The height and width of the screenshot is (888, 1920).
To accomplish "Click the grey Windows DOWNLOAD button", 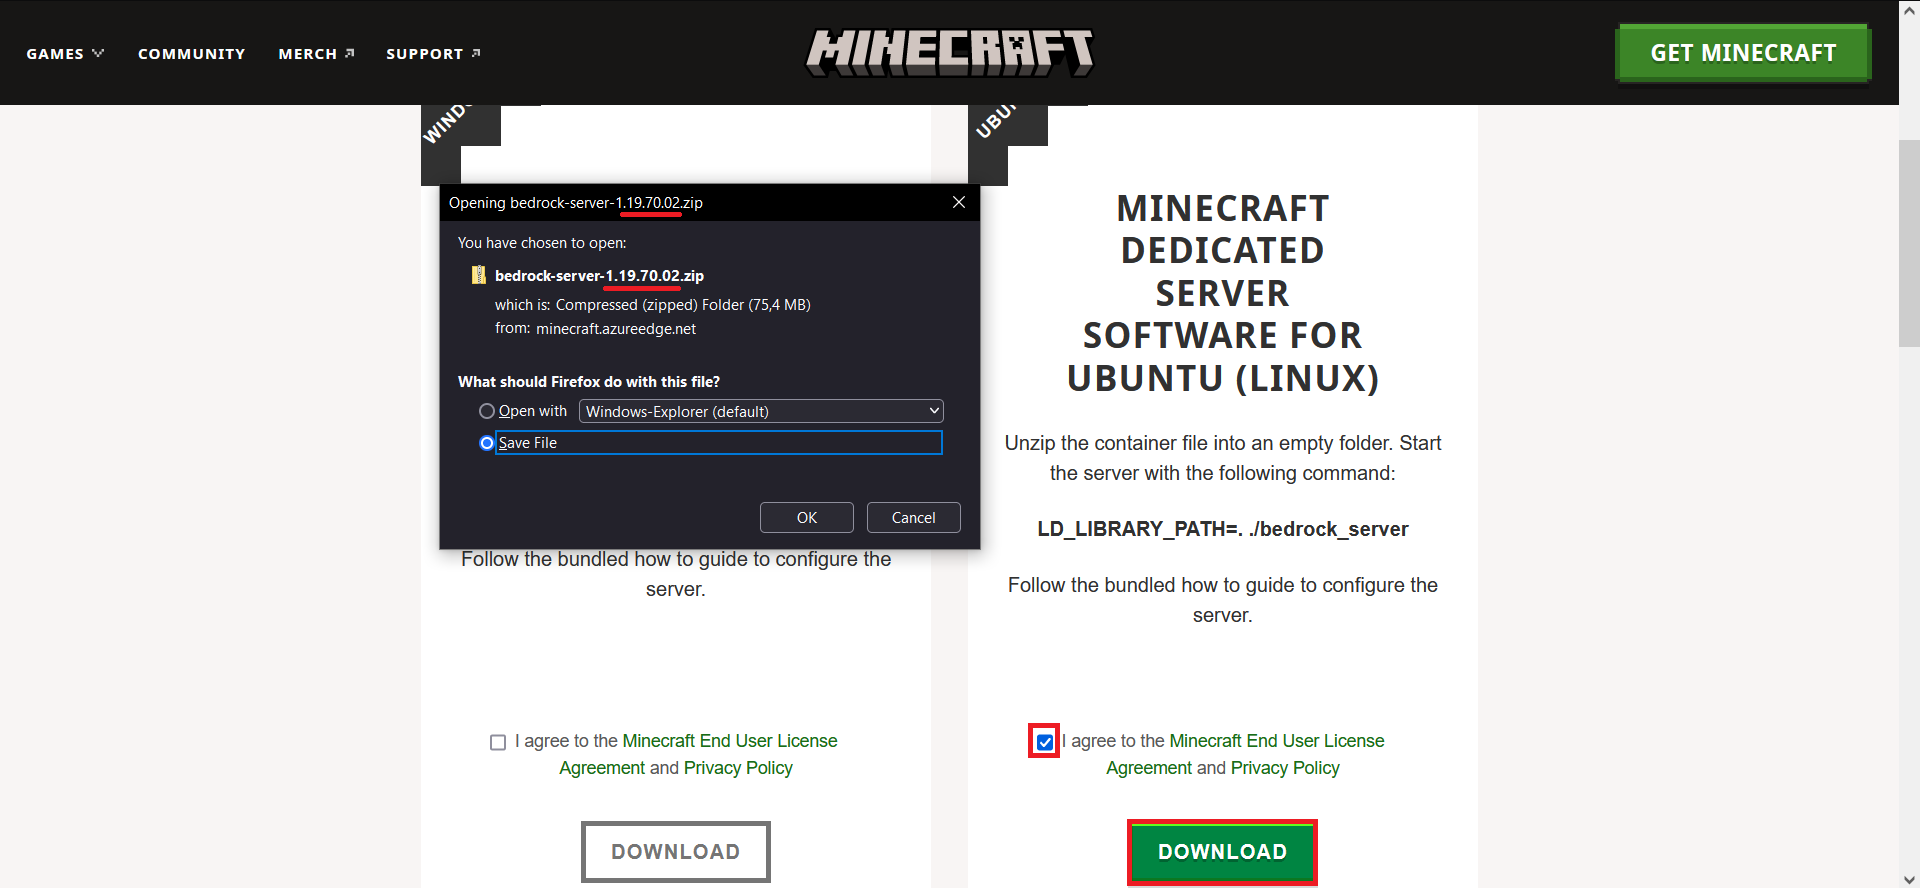I will tap(676, 852).
